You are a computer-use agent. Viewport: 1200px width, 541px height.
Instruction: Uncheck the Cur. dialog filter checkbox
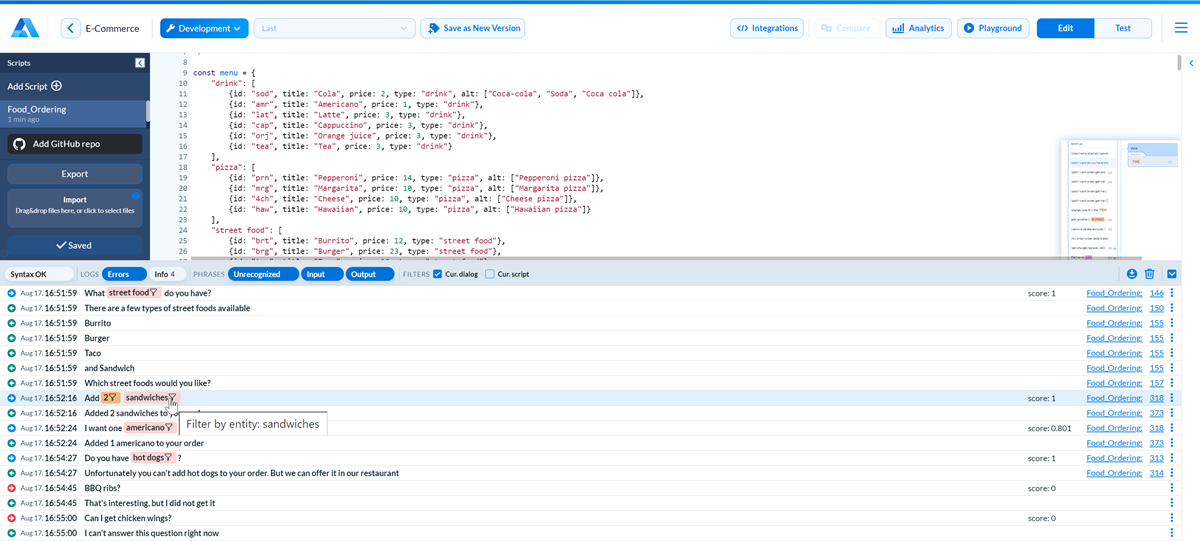438,274
